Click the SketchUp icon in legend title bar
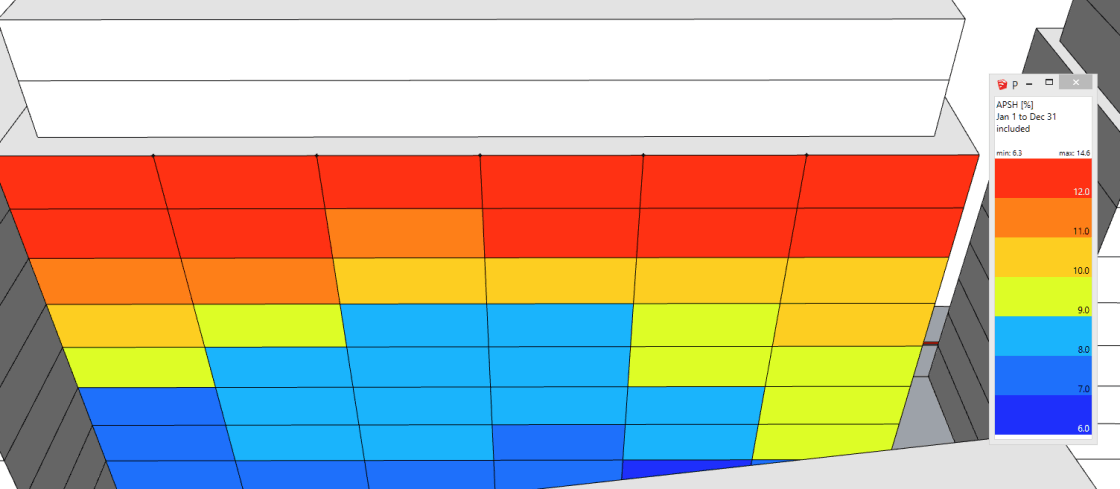Image resolution: width=1120 pixels, height=489 pixels. pos(1002,84)
